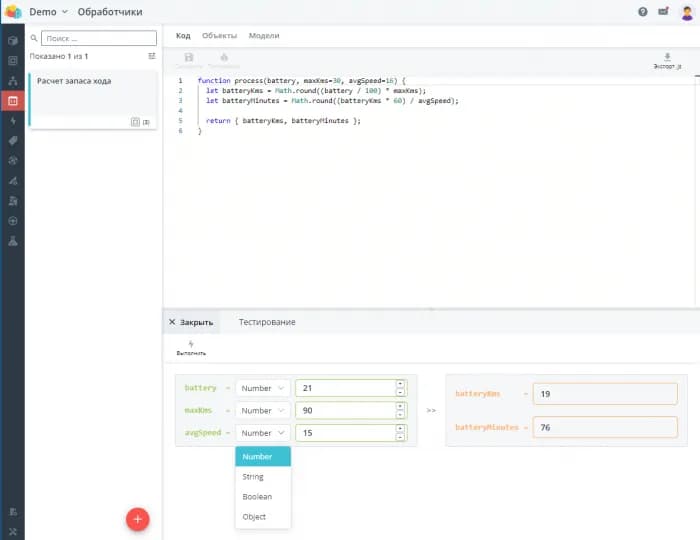Image resolution: width=700 pixels, height=540 pixels.
Task: Click the notifications icon in header
Action: [664, 12]
